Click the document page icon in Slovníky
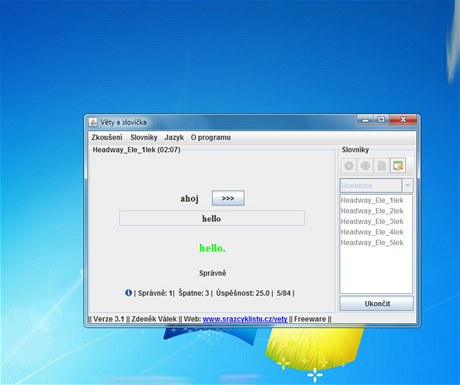This screenshot has height=385, width=460. pyautogui.click(x=381, y=166)
